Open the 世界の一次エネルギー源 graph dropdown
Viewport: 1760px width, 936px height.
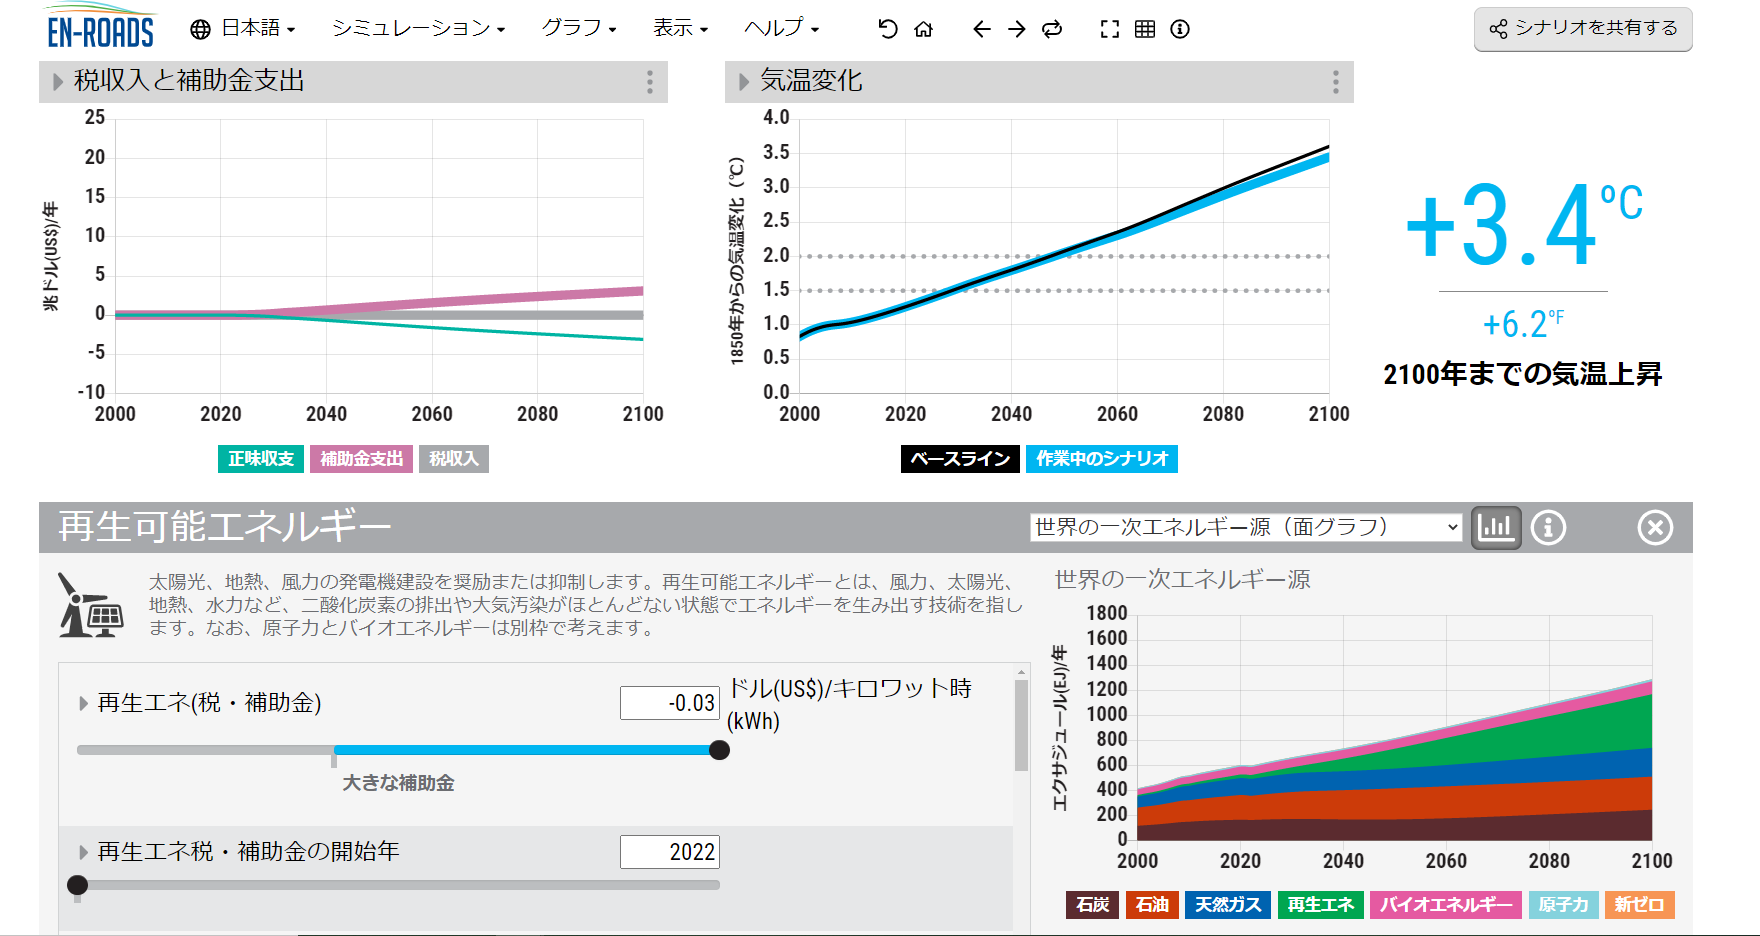(1246, 527)
